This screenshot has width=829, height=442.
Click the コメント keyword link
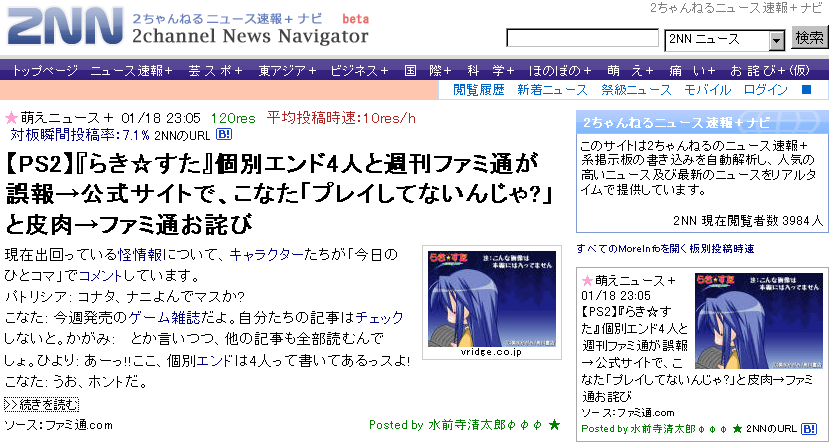(101, 276)
